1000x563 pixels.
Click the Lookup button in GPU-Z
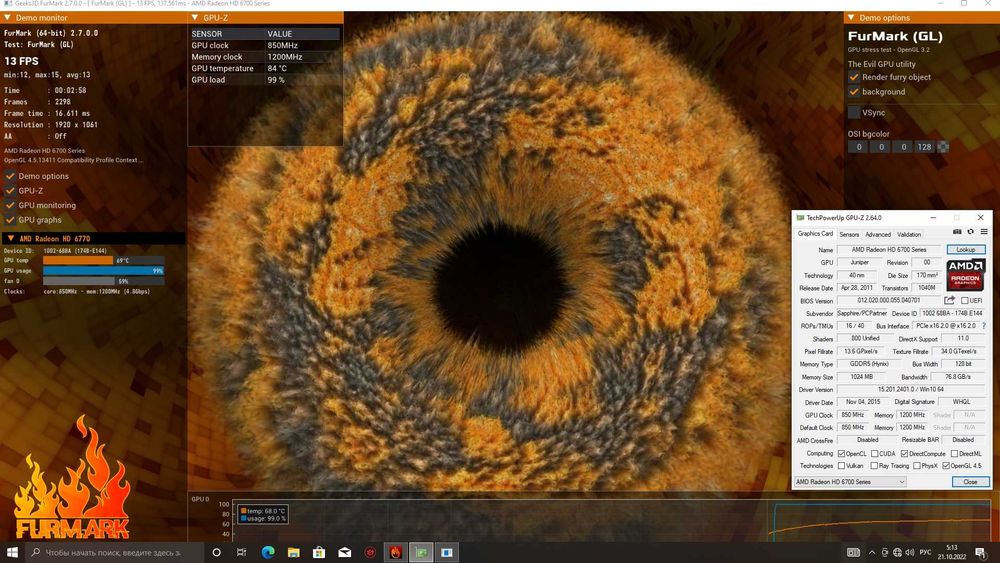point(966,249)
